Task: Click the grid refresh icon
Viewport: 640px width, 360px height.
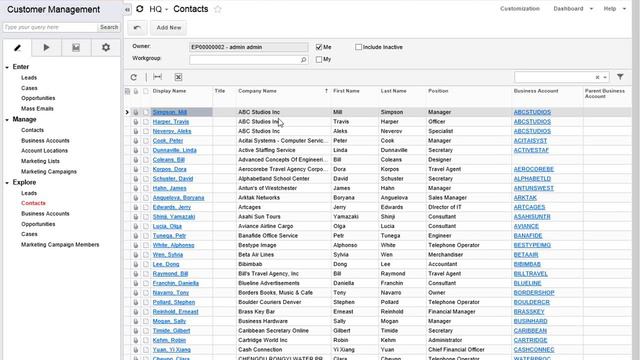Action: (133, 77)
